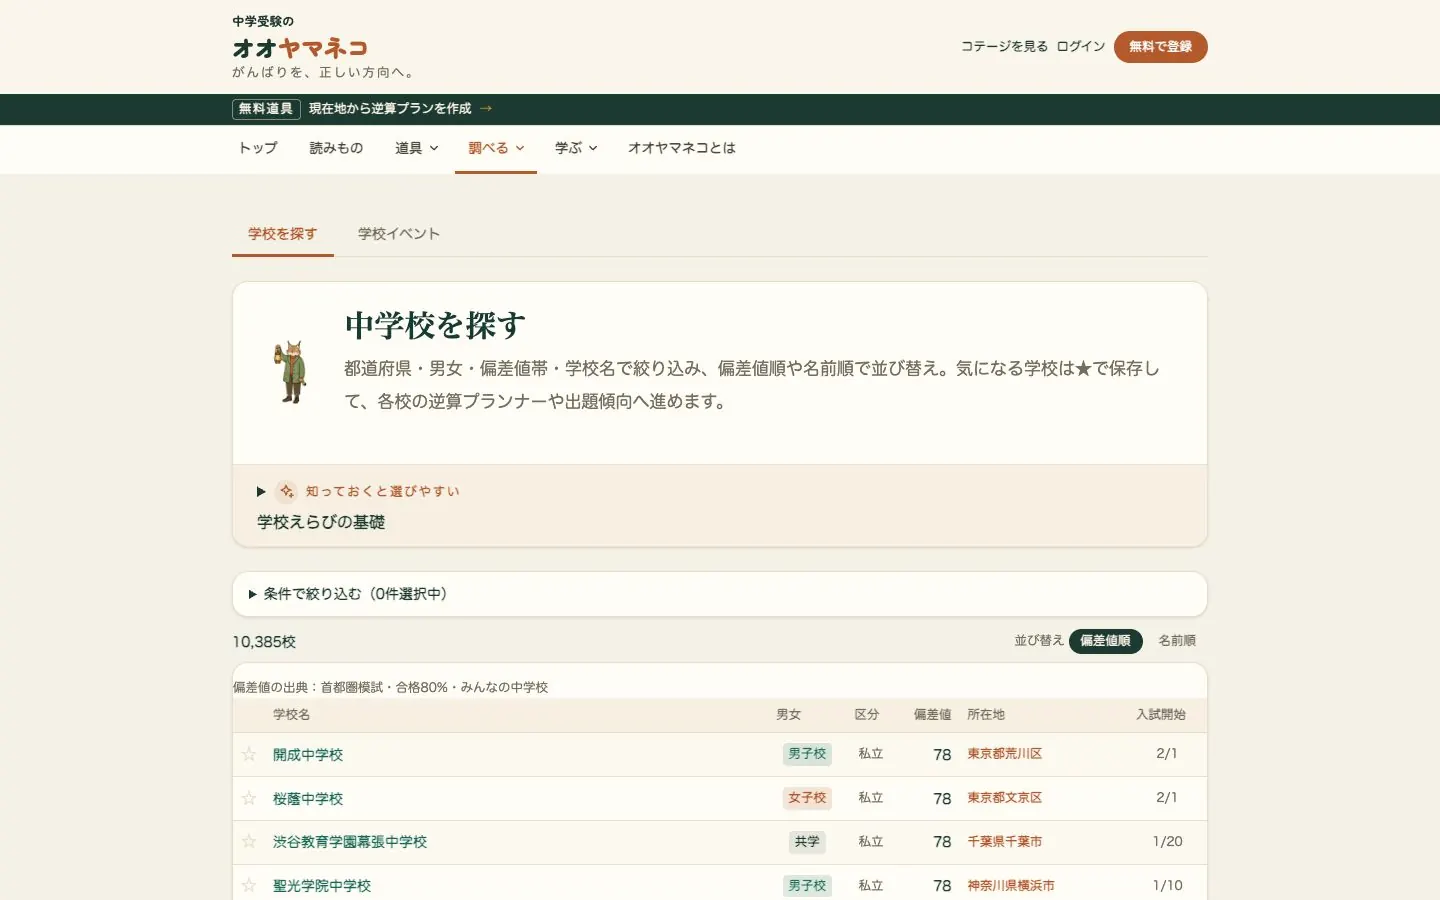
Task: Star 渋谷教育学園幕張中学校 to save it
Action: (x=249, y=842)
